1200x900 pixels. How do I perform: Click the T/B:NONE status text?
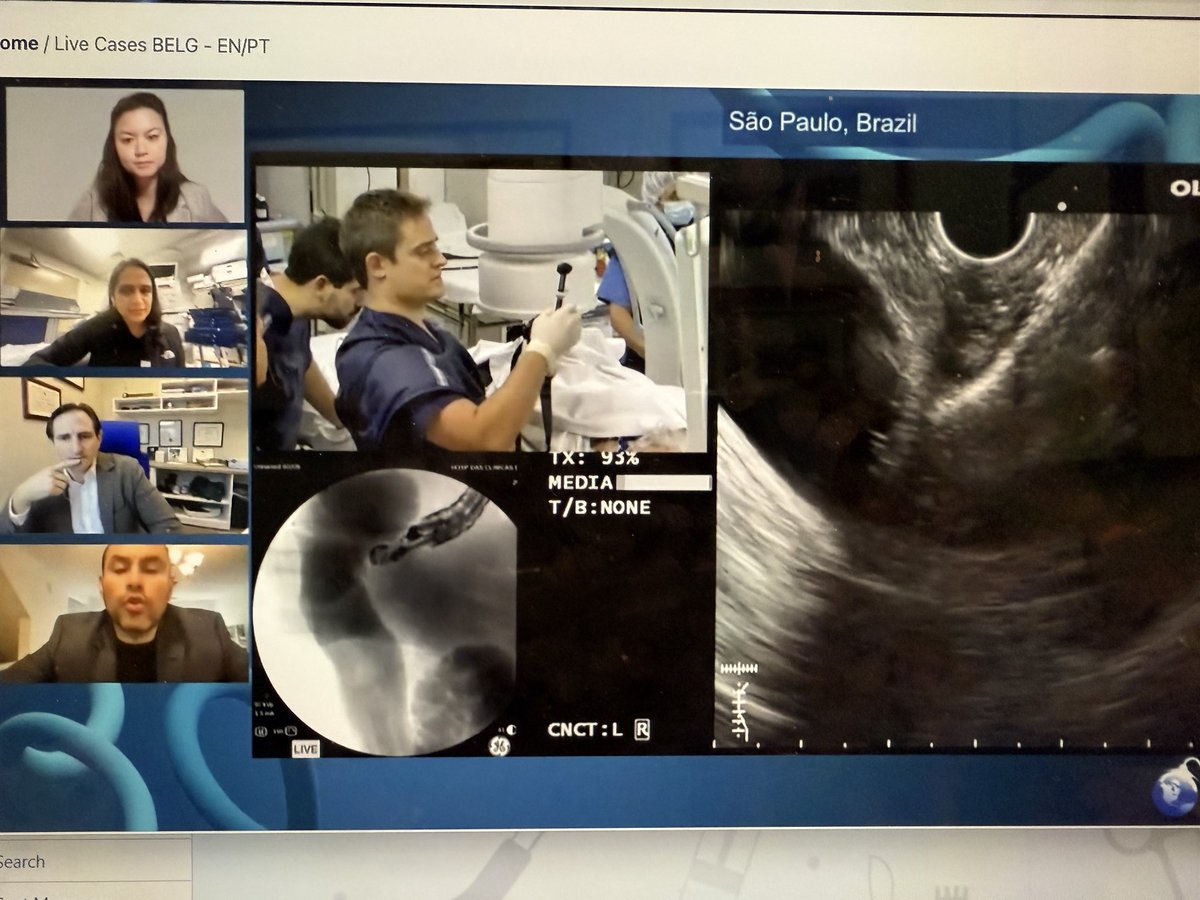coord(599,507)
